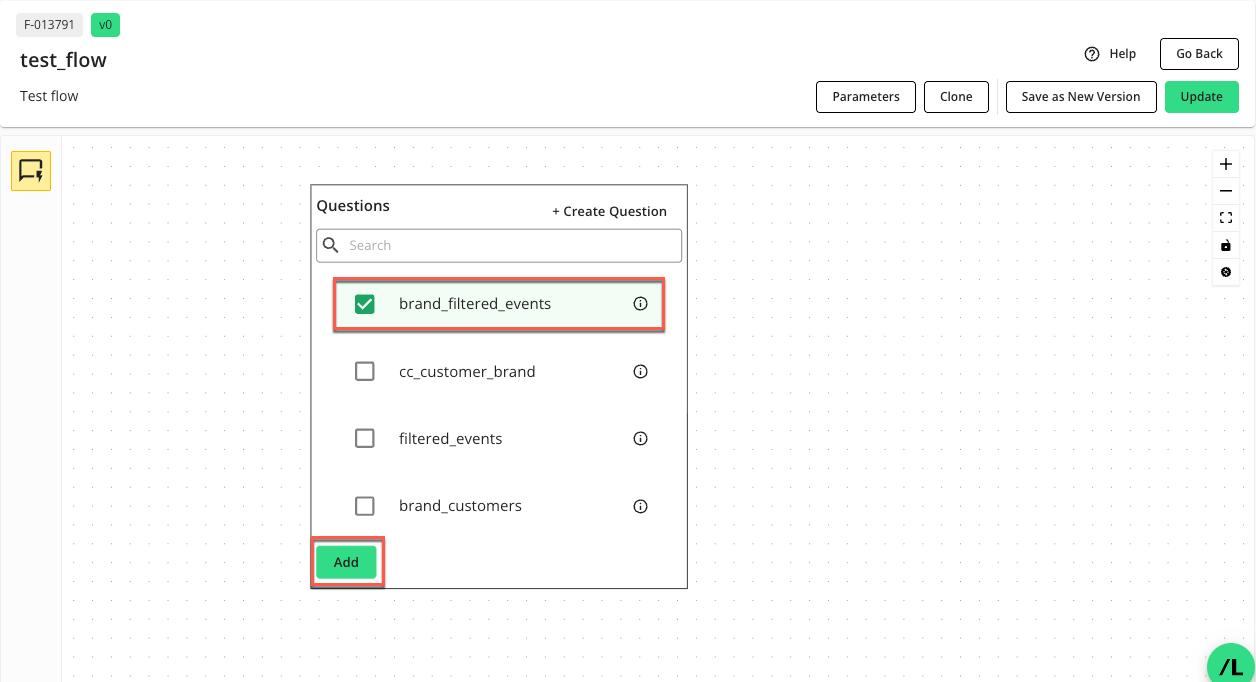
Task: Click Save as New Version
Action: coord(1081,96)
